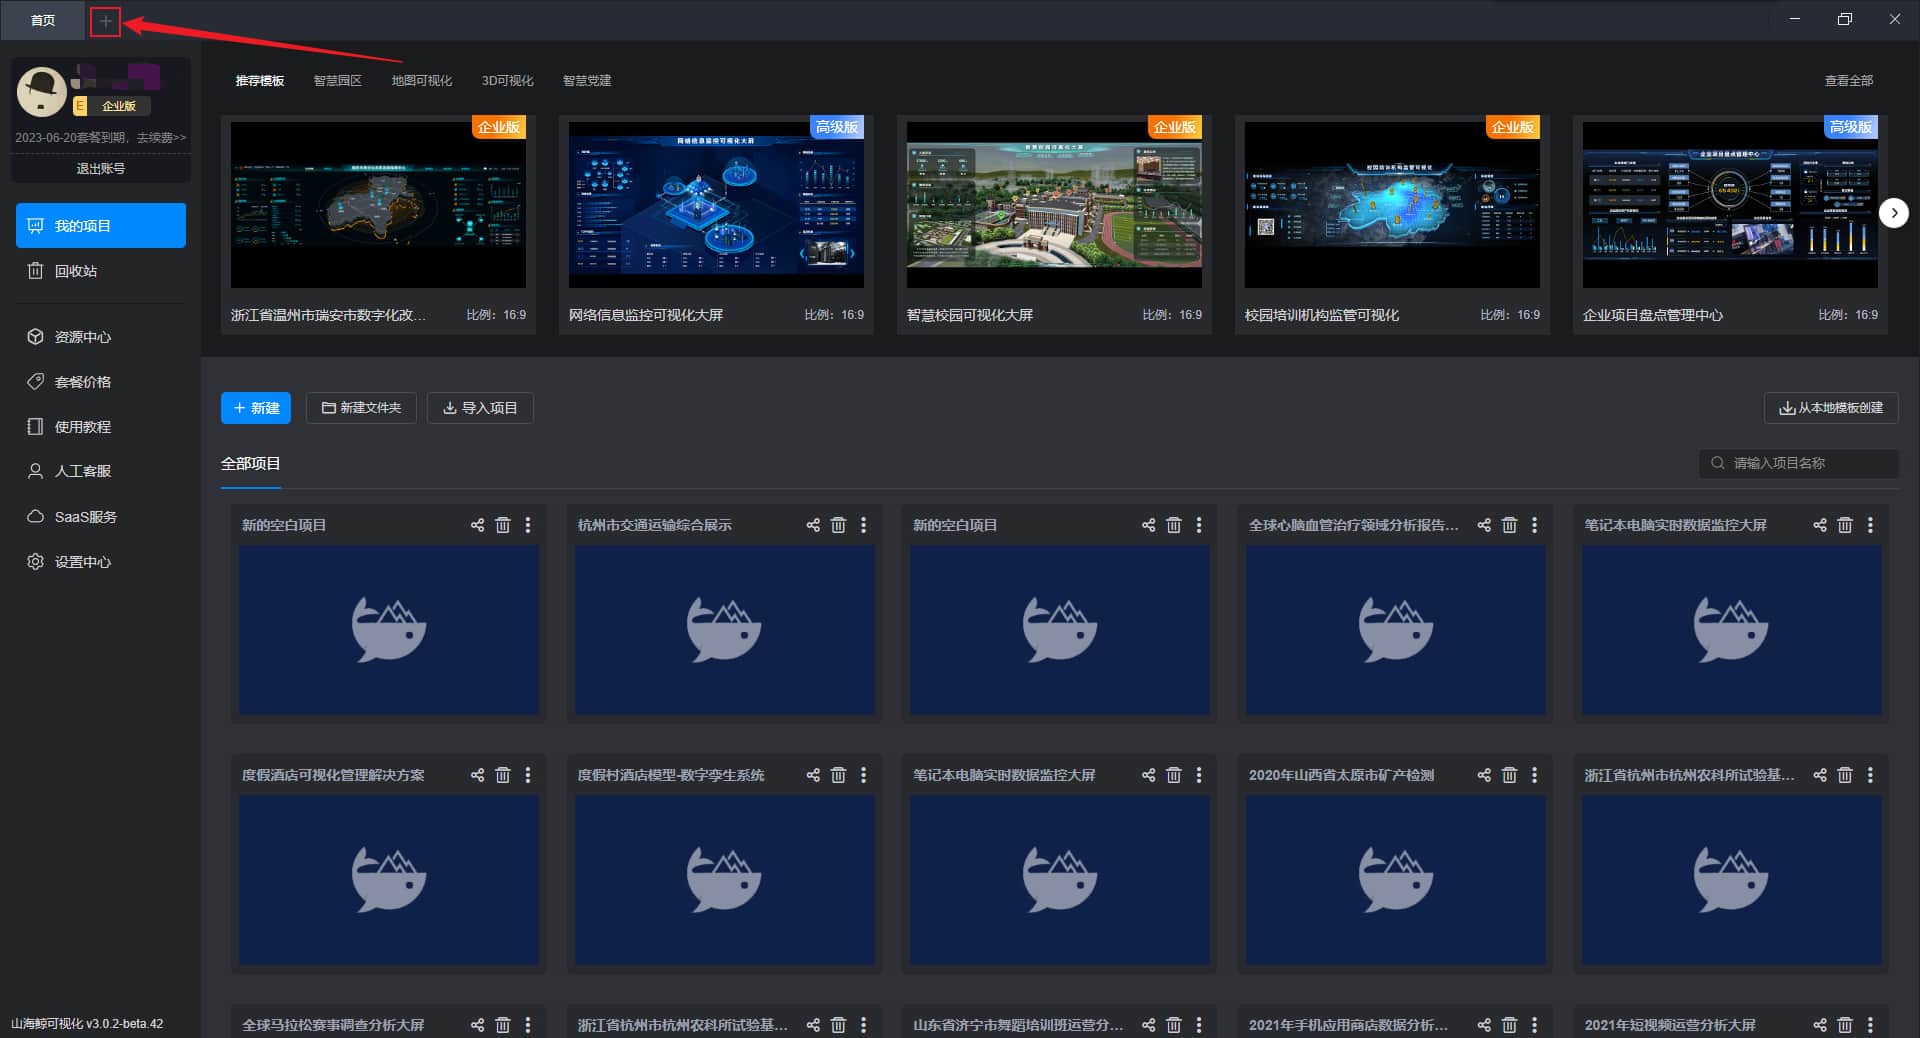Share the 杭州市交通运输综合展示 project
The width and height of the screenshot is (1920, 1038).
813,525
